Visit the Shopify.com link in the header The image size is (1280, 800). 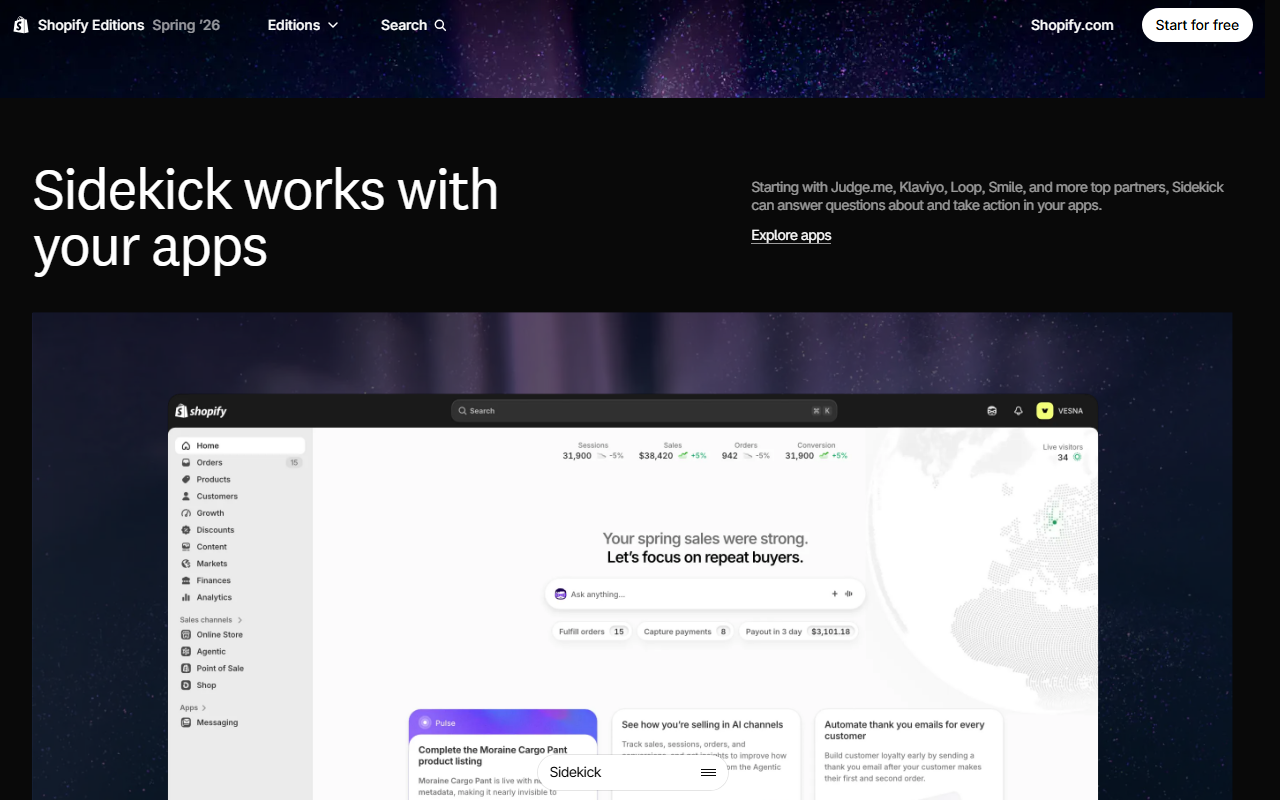(x=1072, y=25)
